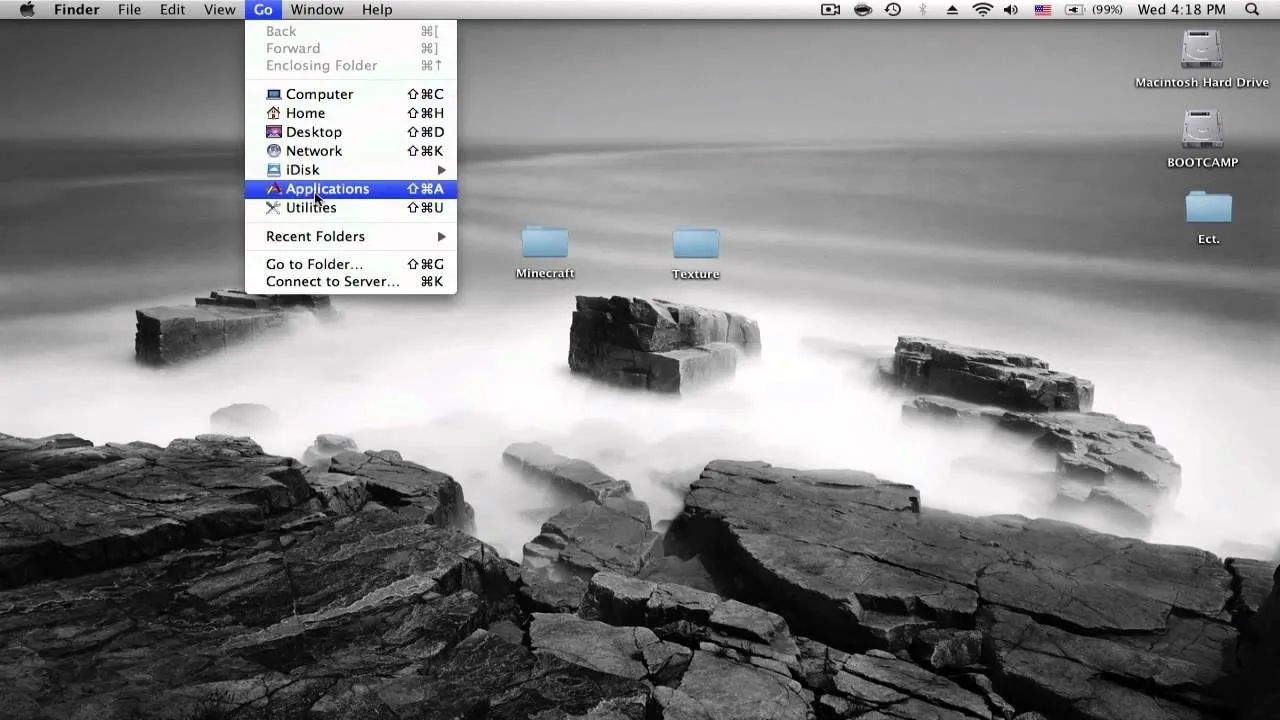Viewport: 1280px width, 720px height.
Task: Select the BOOTCAMP drive icon
Action: click(1202, 138)
